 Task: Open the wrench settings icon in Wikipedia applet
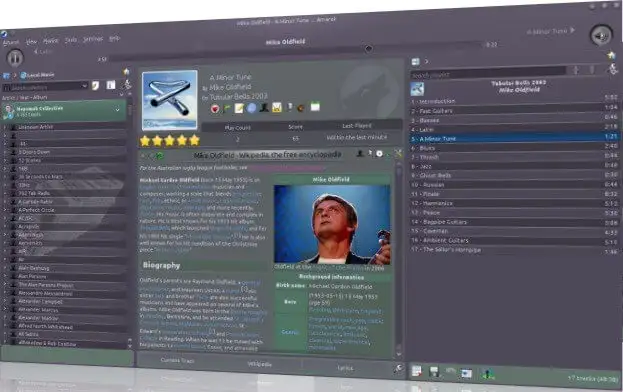pos(398,153)
